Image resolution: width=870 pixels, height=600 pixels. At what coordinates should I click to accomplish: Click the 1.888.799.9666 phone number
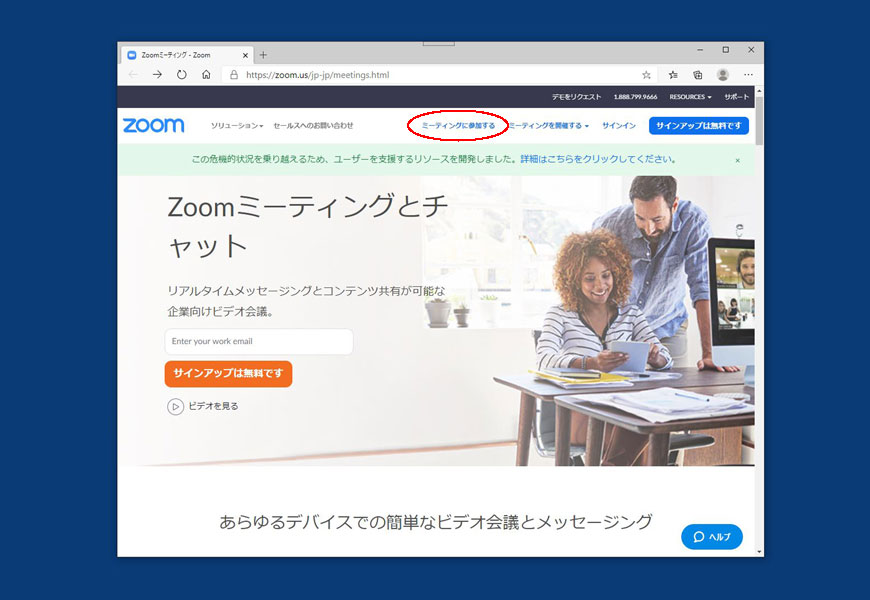[635, 97]
